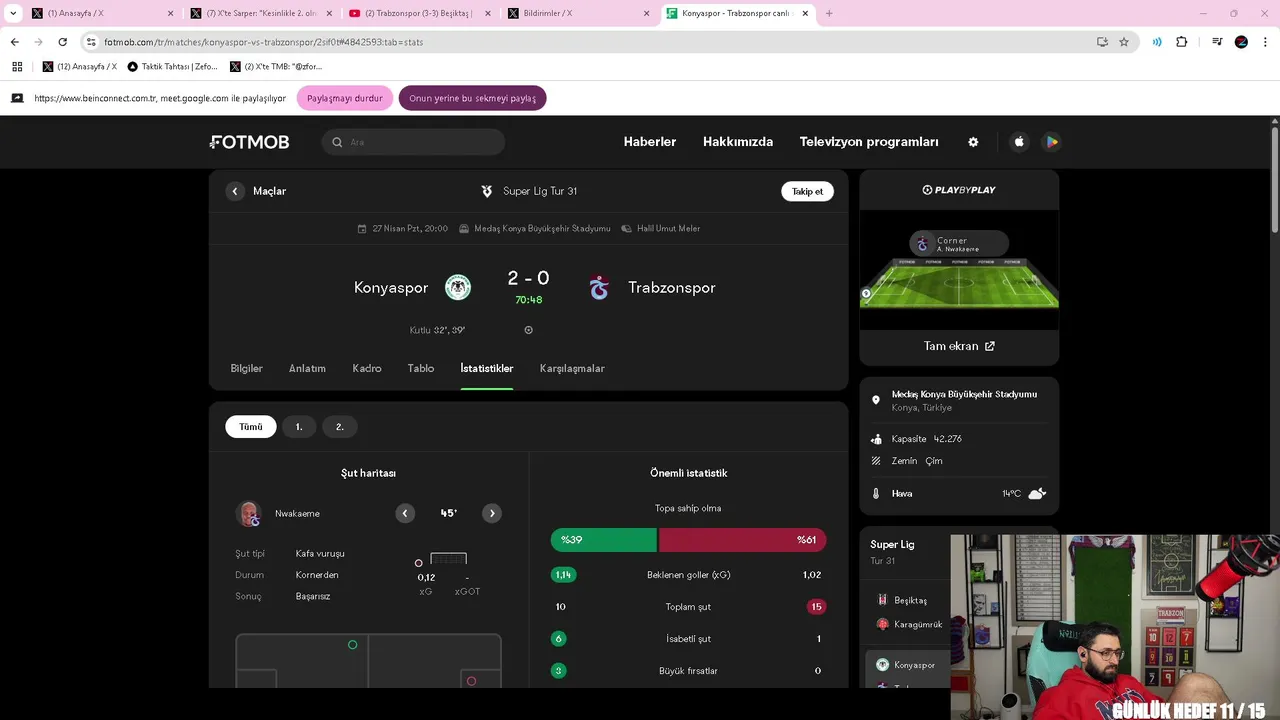Click the Apple App Store icon
Viewport: 1280px width, 720px height.
pyautogui.click(x=1019, y=142)
